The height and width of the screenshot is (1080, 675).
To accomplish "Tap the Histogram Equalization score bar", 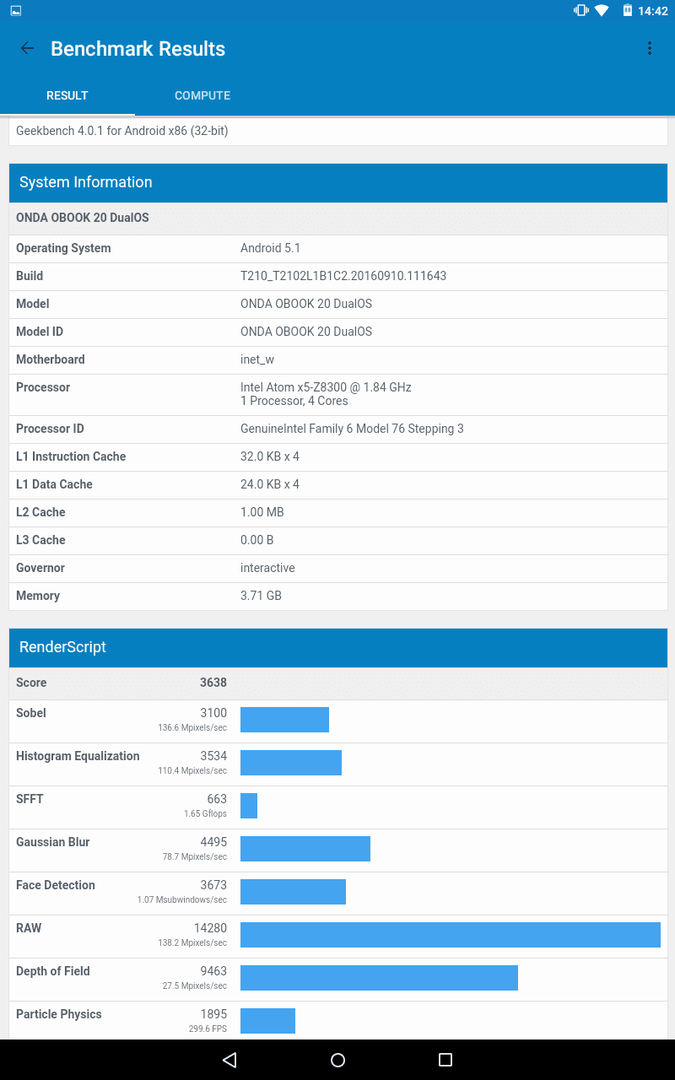I will point(291,762).
